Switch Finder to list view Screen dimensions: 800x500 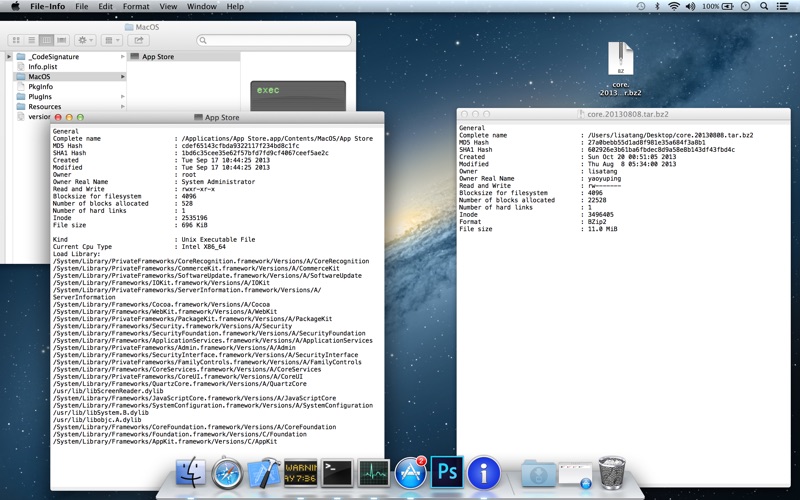(32, 40)
